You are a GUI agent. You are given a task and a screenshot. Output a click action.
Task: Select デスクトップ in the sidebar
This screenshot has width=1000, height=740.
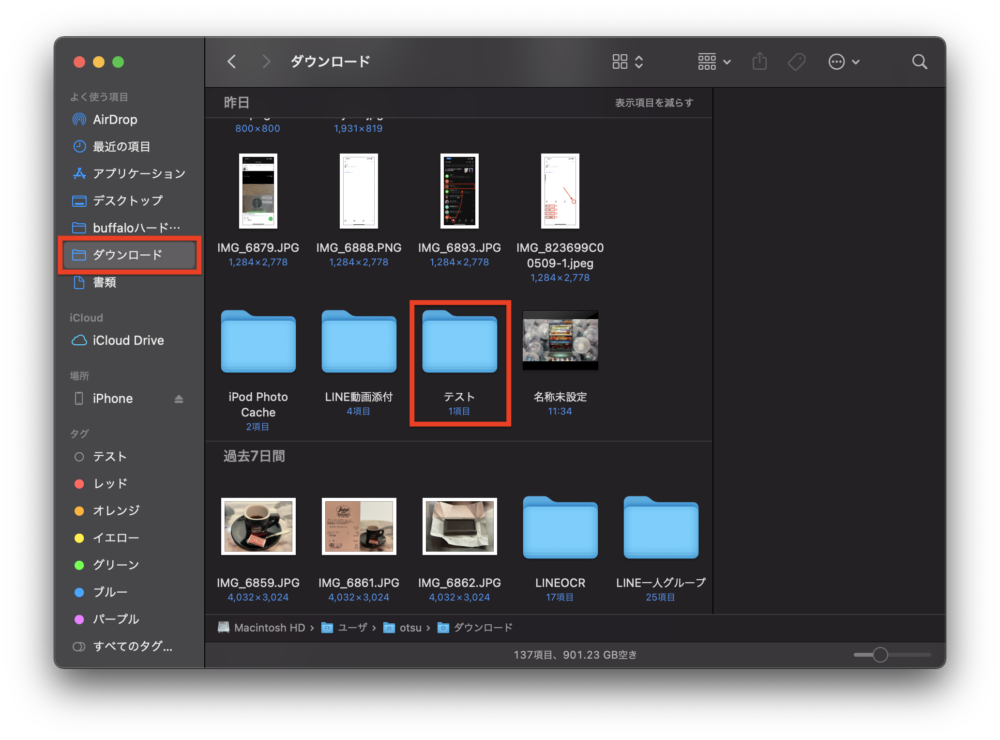pos(129,200)
